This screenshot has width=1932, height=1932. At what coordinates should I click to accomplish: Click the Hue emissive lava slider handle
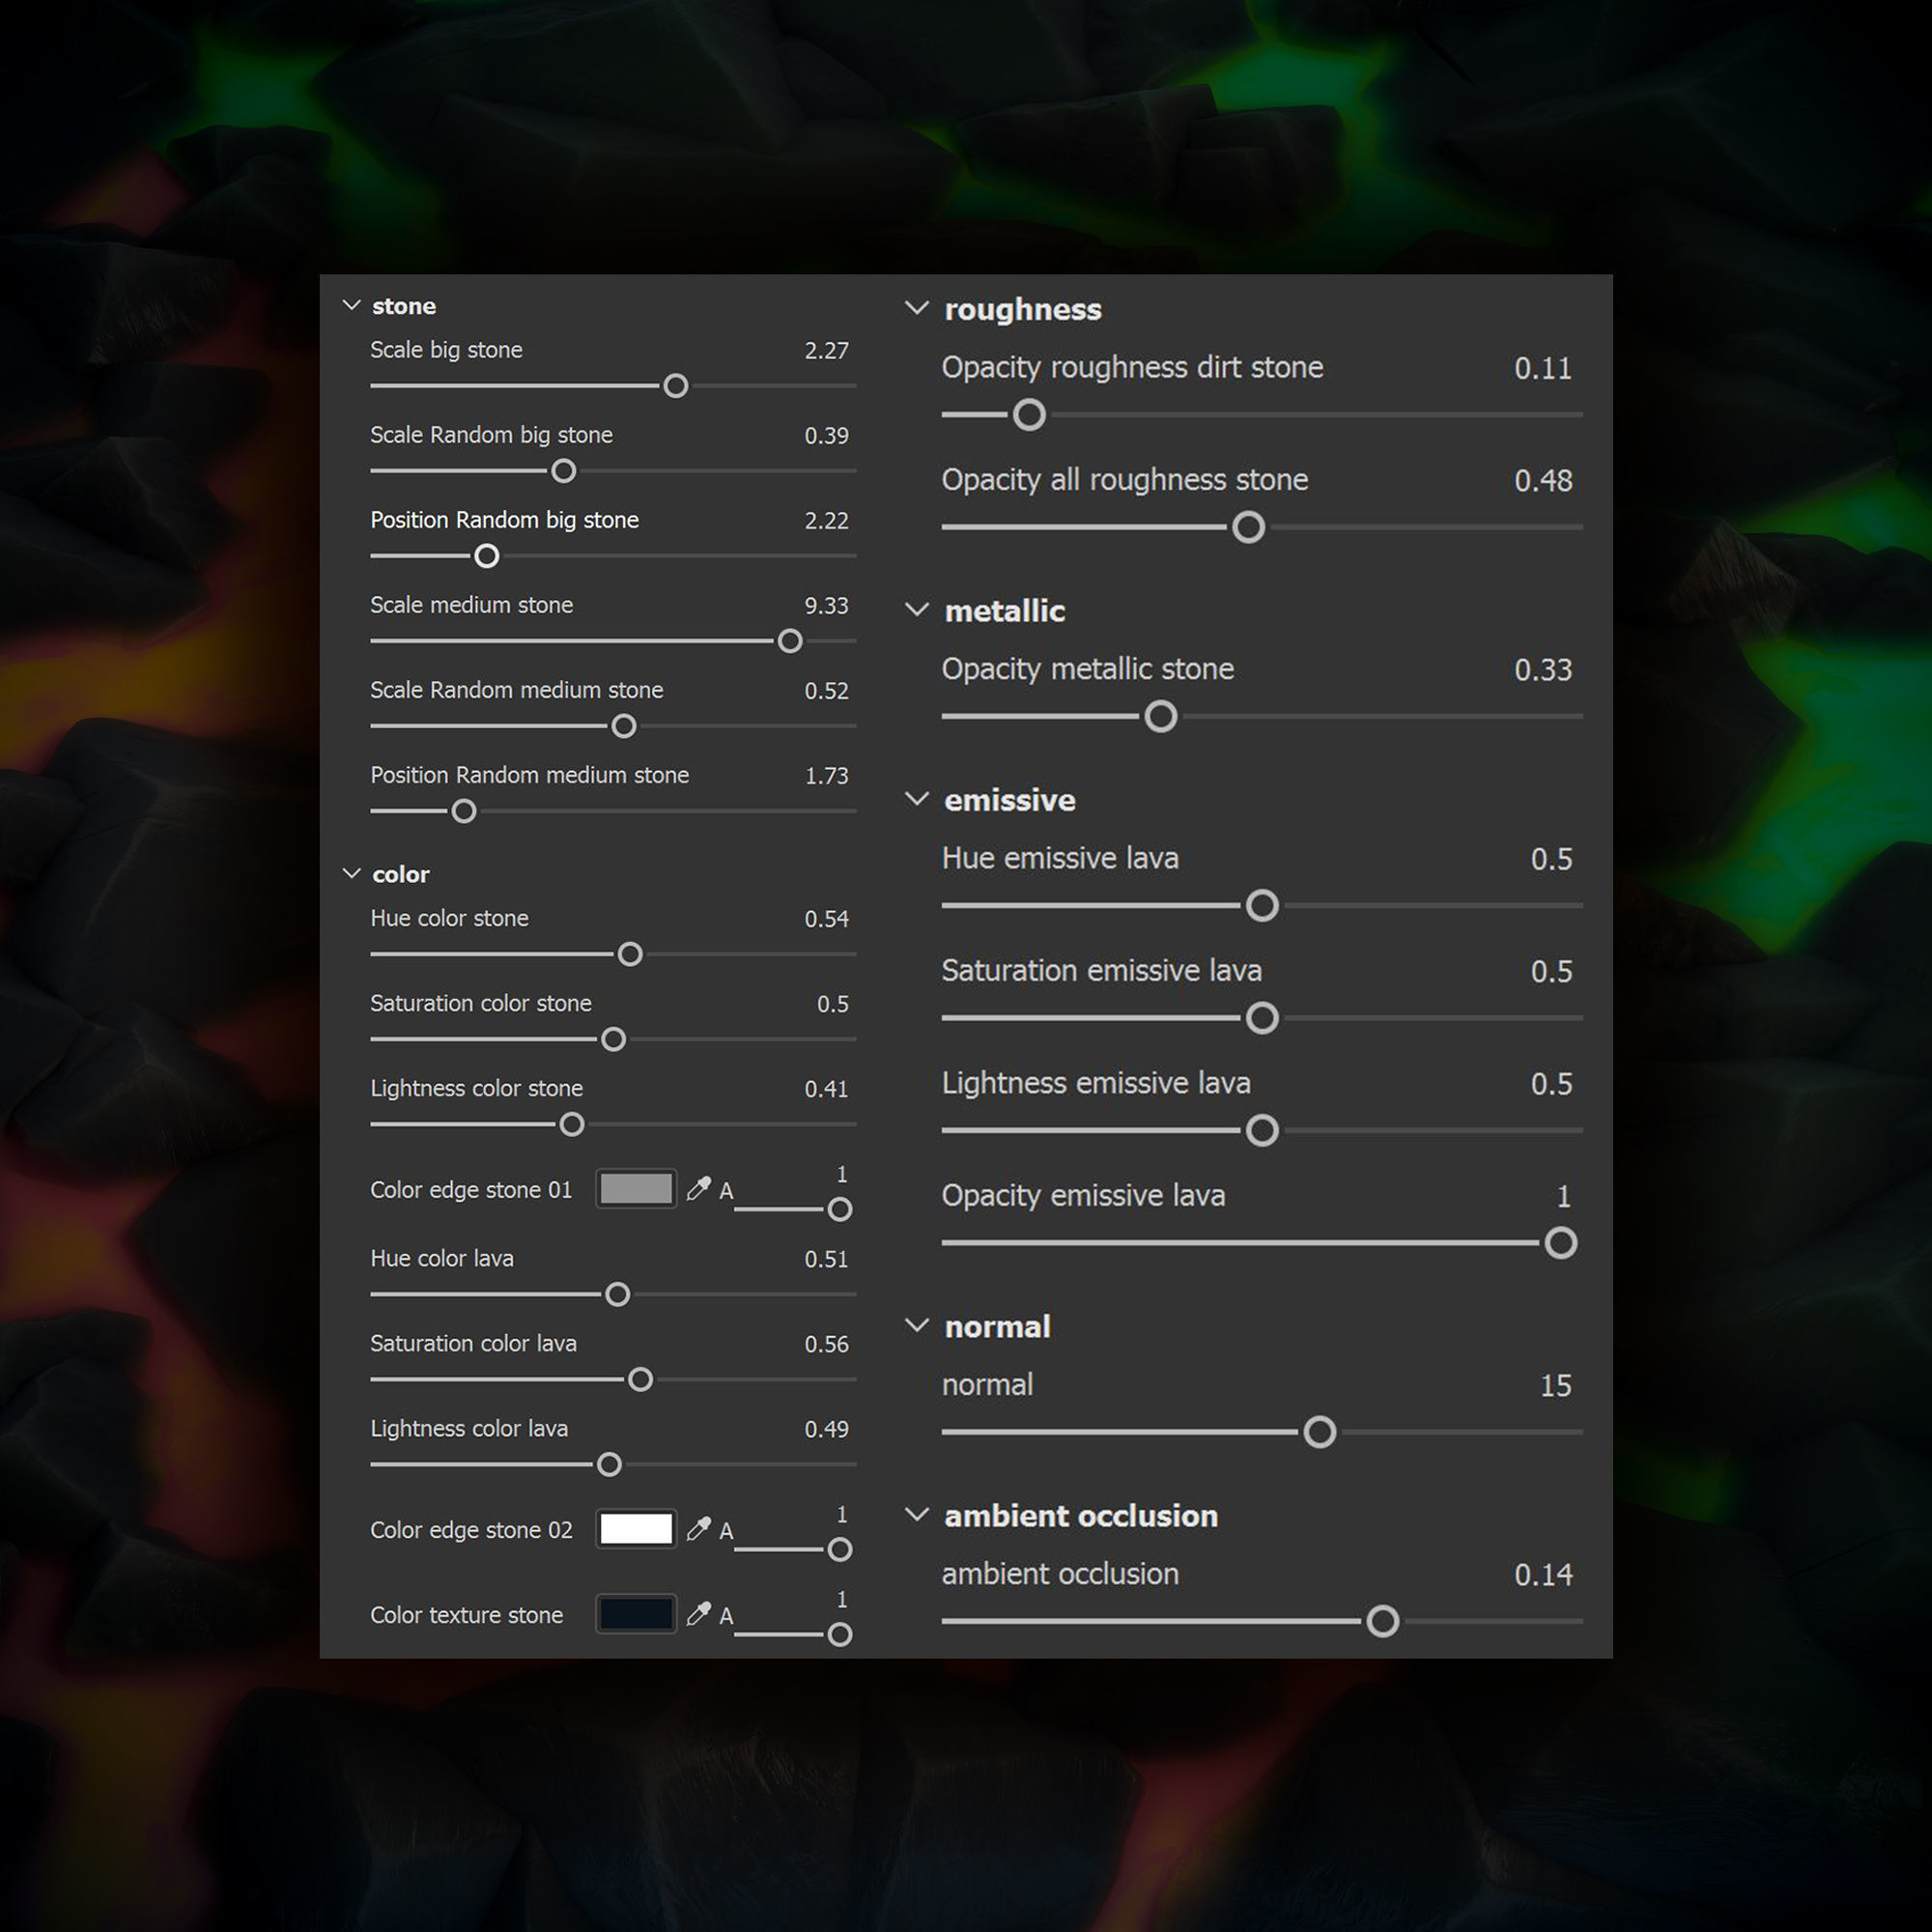(x=1262, y=905)
